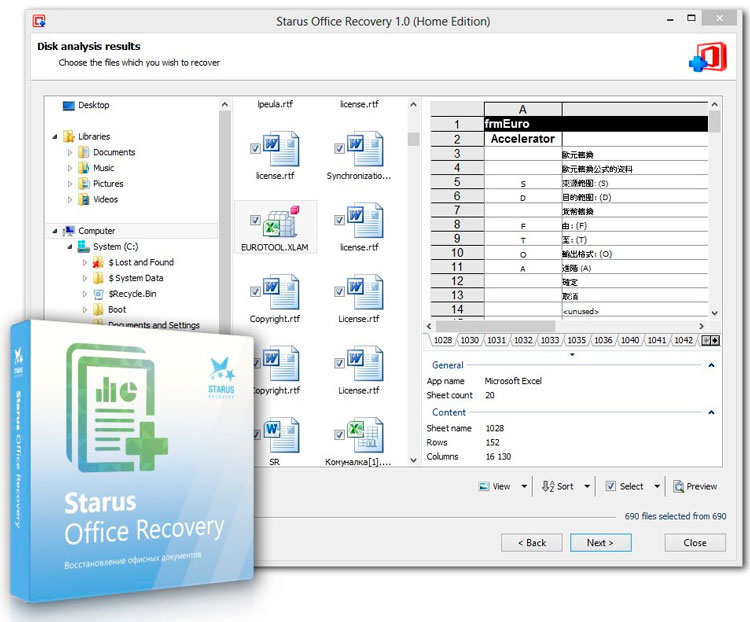Select the EUROTOOL.XLAM Excel file icon
This screenshot has height=622, width=750.
[282, 222]
